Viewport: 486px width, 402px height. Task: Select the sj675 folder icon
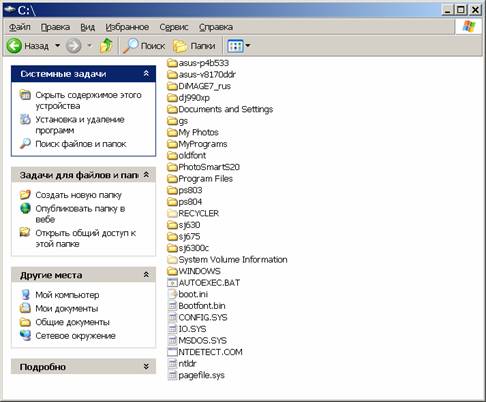tap(172, 236)
